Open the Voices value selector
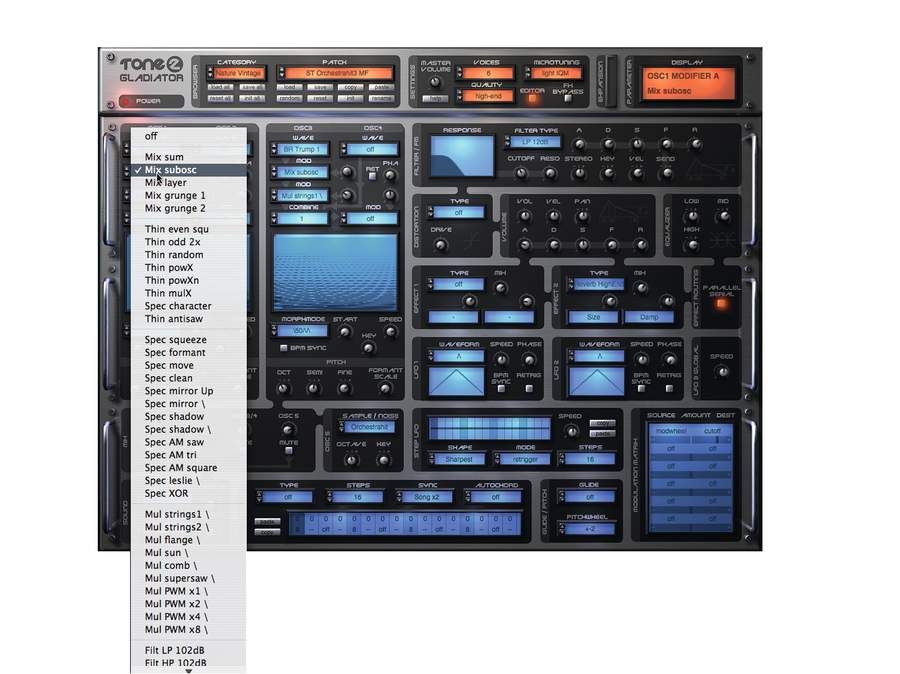Image resolution: width=900 pixels, height=674 pixels. (x=486, y=73)
